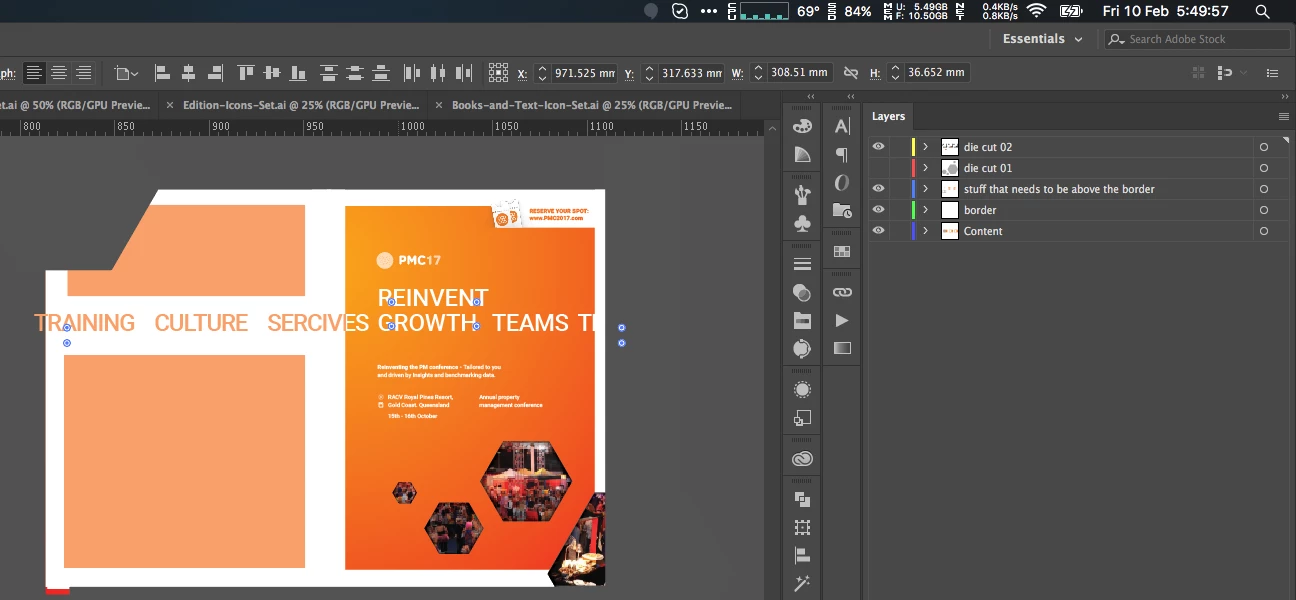Open the Magic Wand panel icon
This screenshot has width=1296, height=600.
802,583
